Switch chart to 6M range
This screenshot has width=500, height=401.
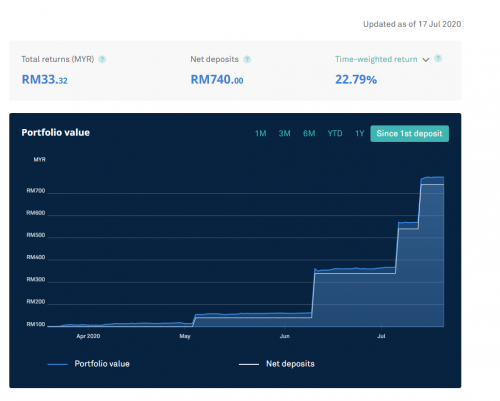(309, 134)
